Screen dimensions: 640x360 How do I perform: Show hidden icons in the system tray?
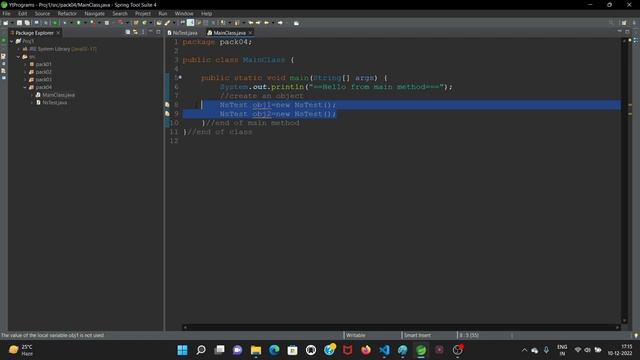click(x=524, y=350)
